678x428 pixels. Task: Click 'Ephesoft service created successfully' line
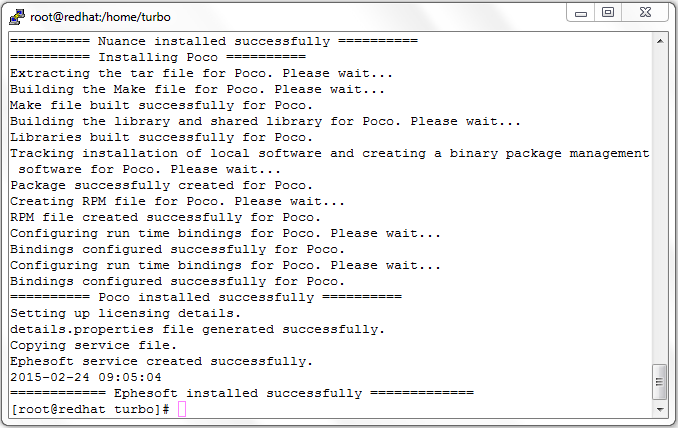(161, 361)
